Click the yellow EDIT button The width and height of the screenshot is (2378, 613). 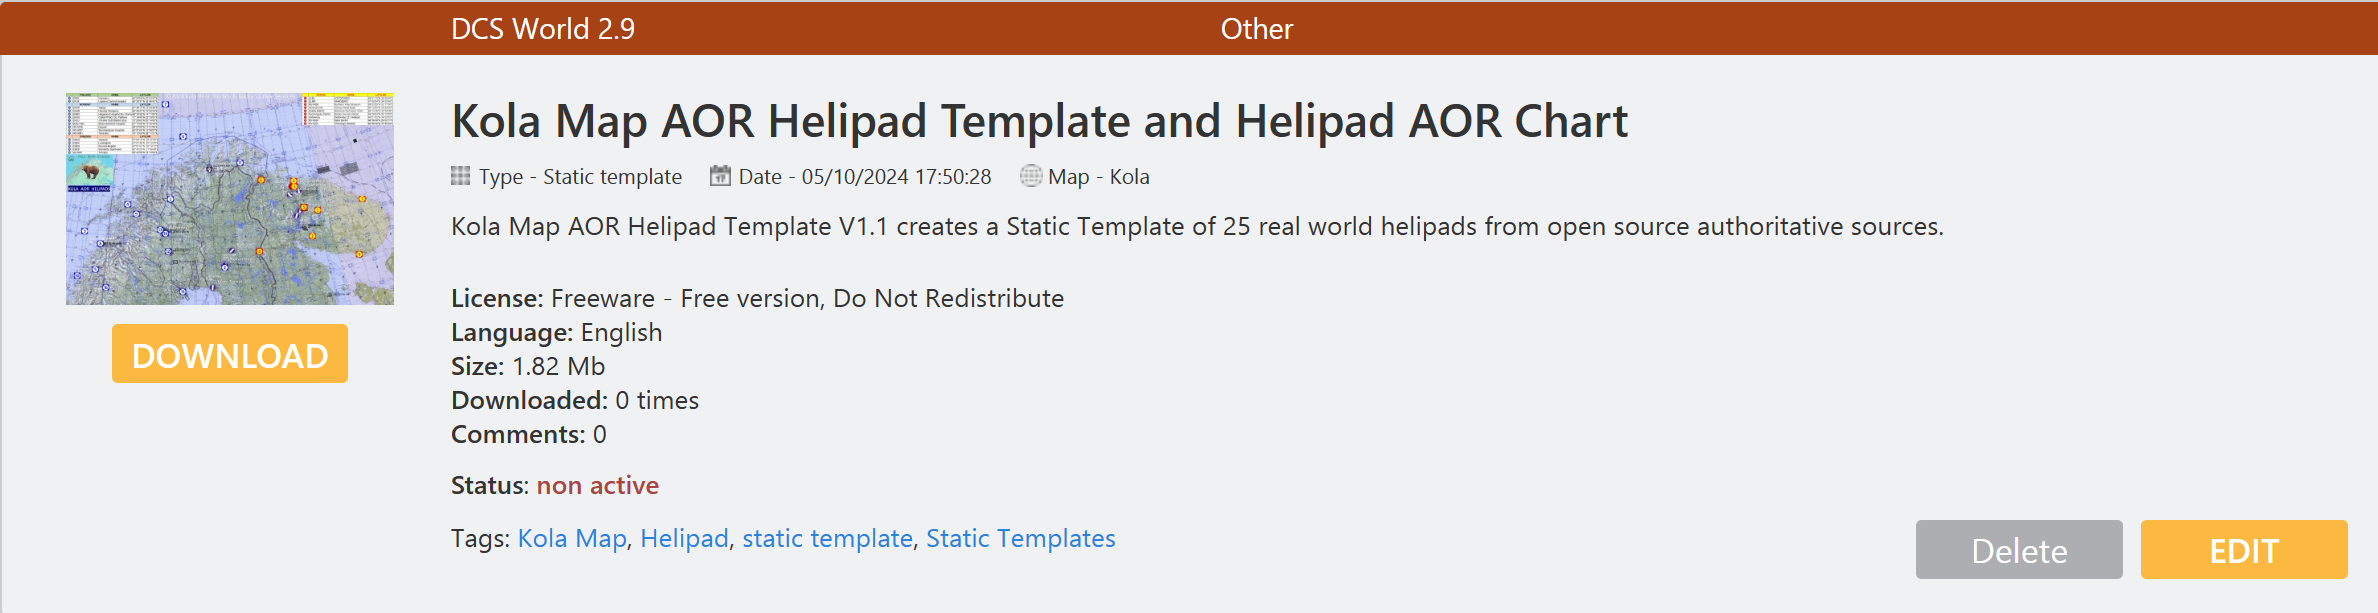(x=2244, y=550)
